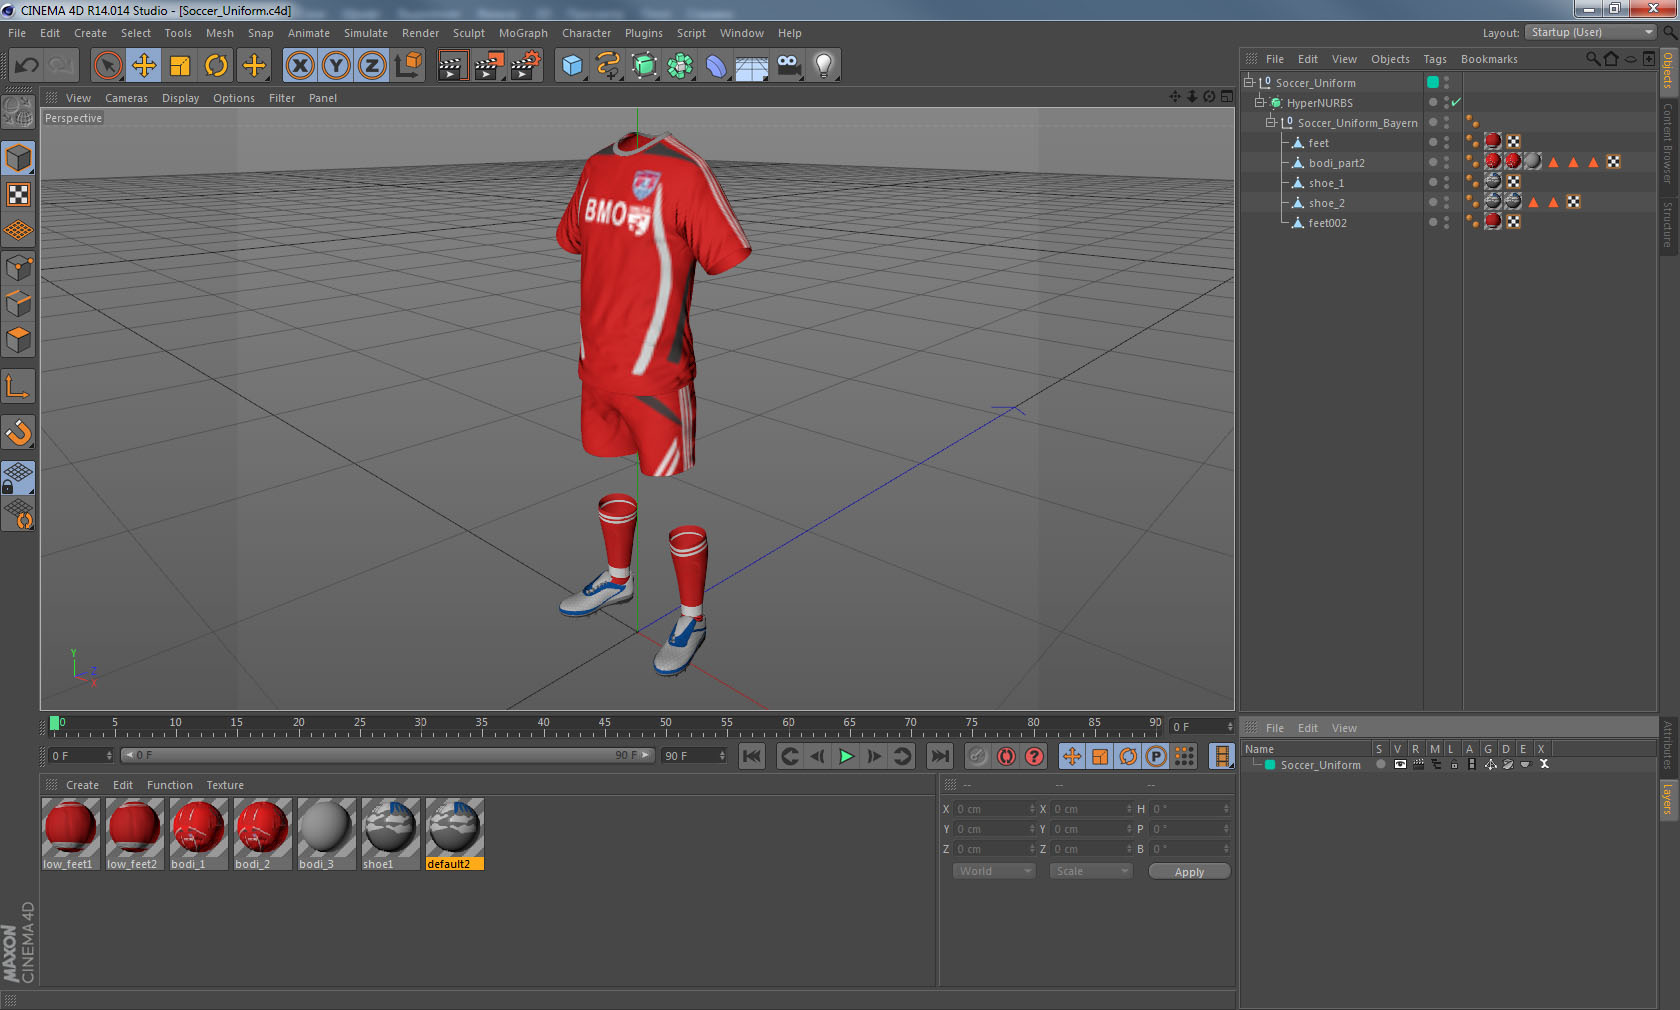The width and height of the screenshot is (1680, 1010).
Task: Open the spline tools icon
Action: click(608, 66)
